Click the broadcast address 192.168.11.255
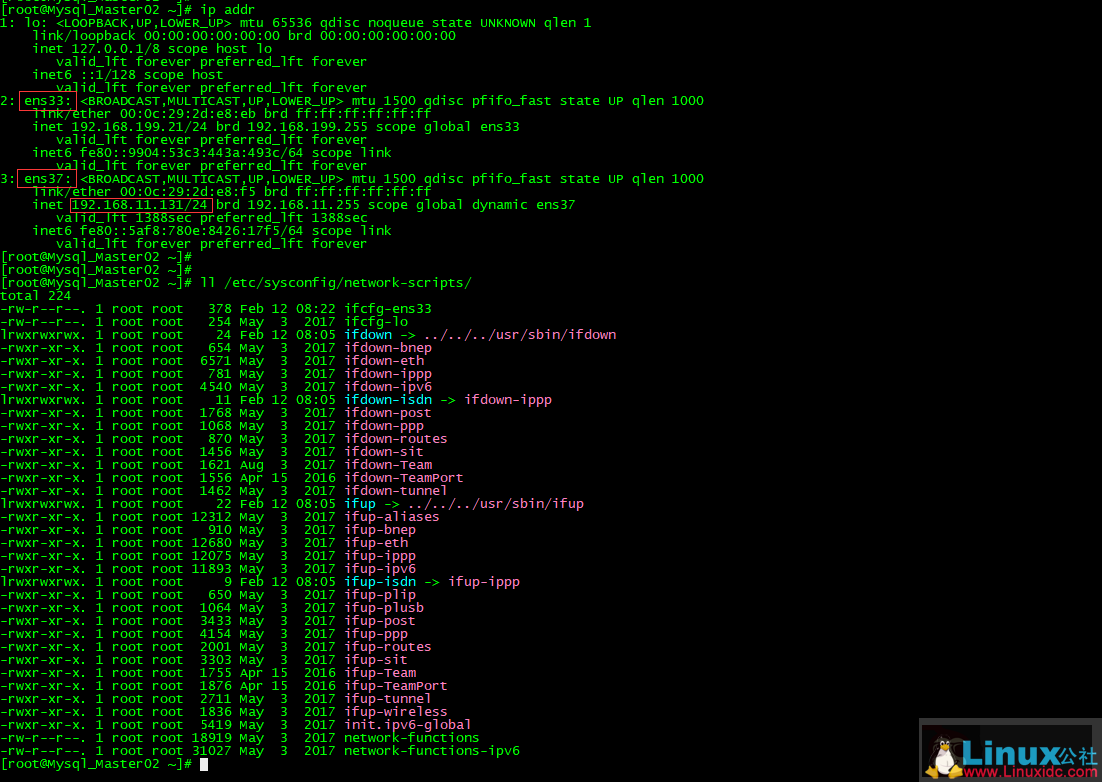Viewport: 1102px width, 782px height. (x=304, y=204)
